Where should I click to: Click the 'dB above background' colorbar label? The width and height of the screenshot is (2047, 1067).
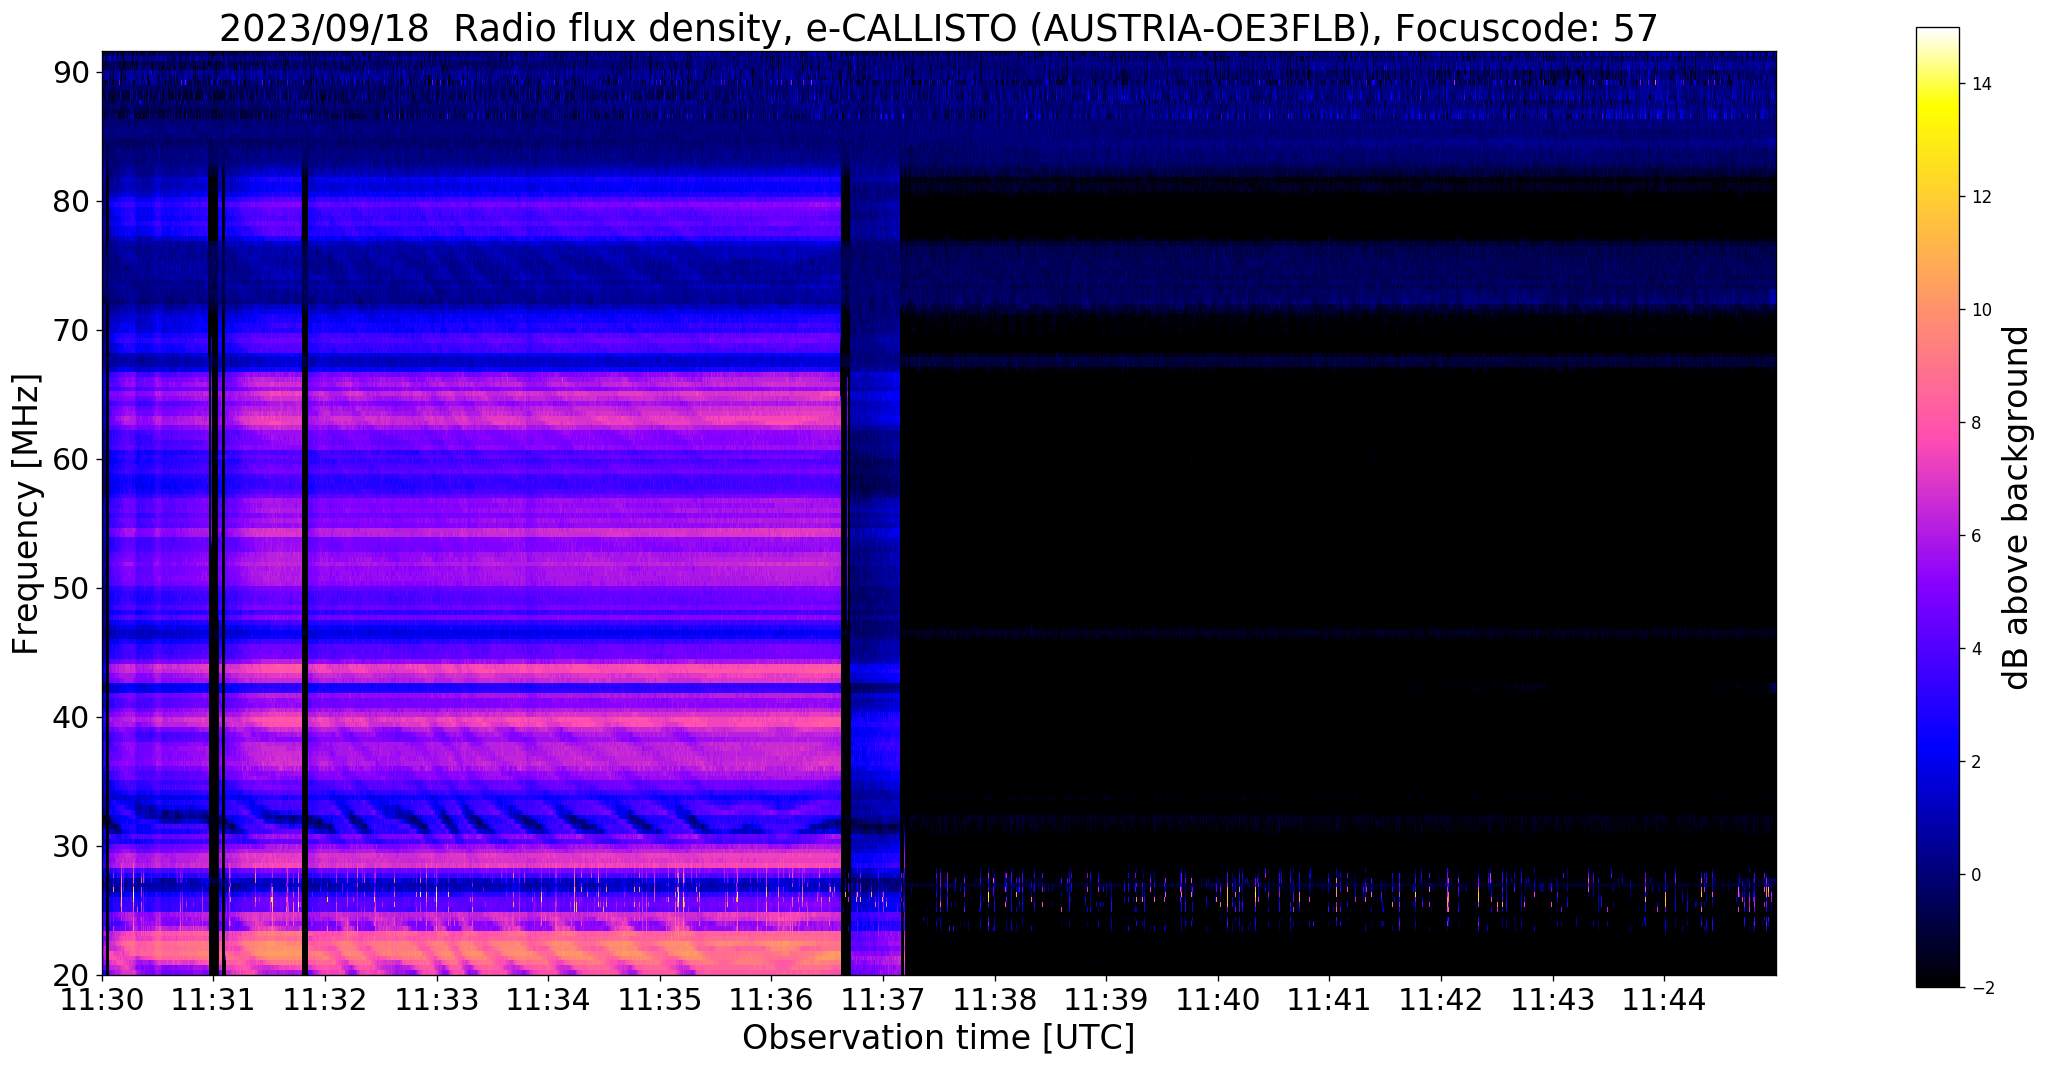point(2018,507)
